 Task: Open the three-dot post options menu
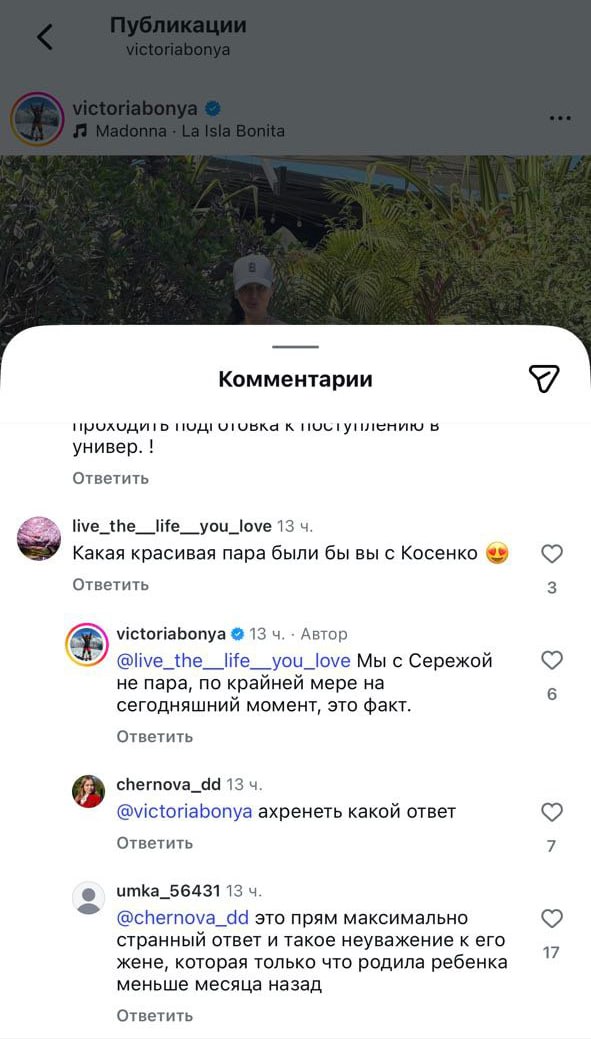tap(561, 119)
